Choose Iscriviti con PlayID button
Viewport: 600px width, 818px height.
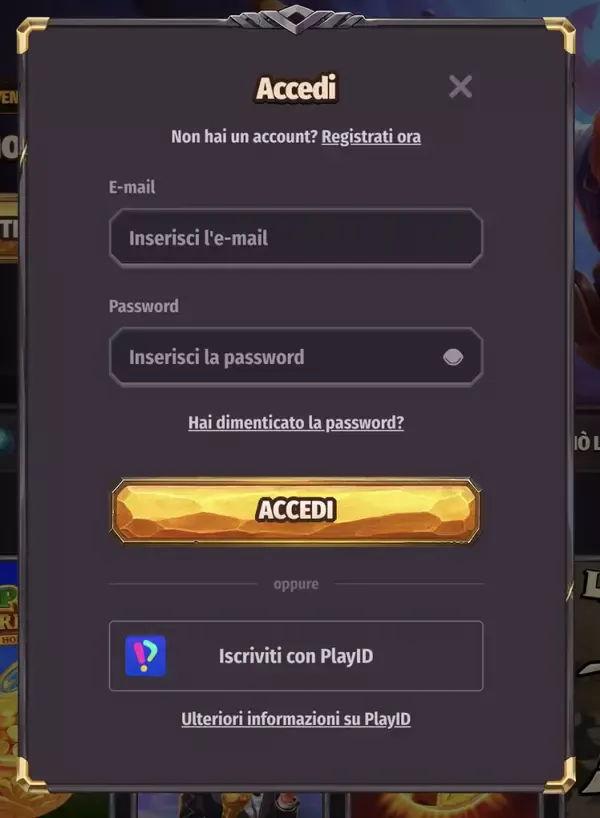(296, 656)
